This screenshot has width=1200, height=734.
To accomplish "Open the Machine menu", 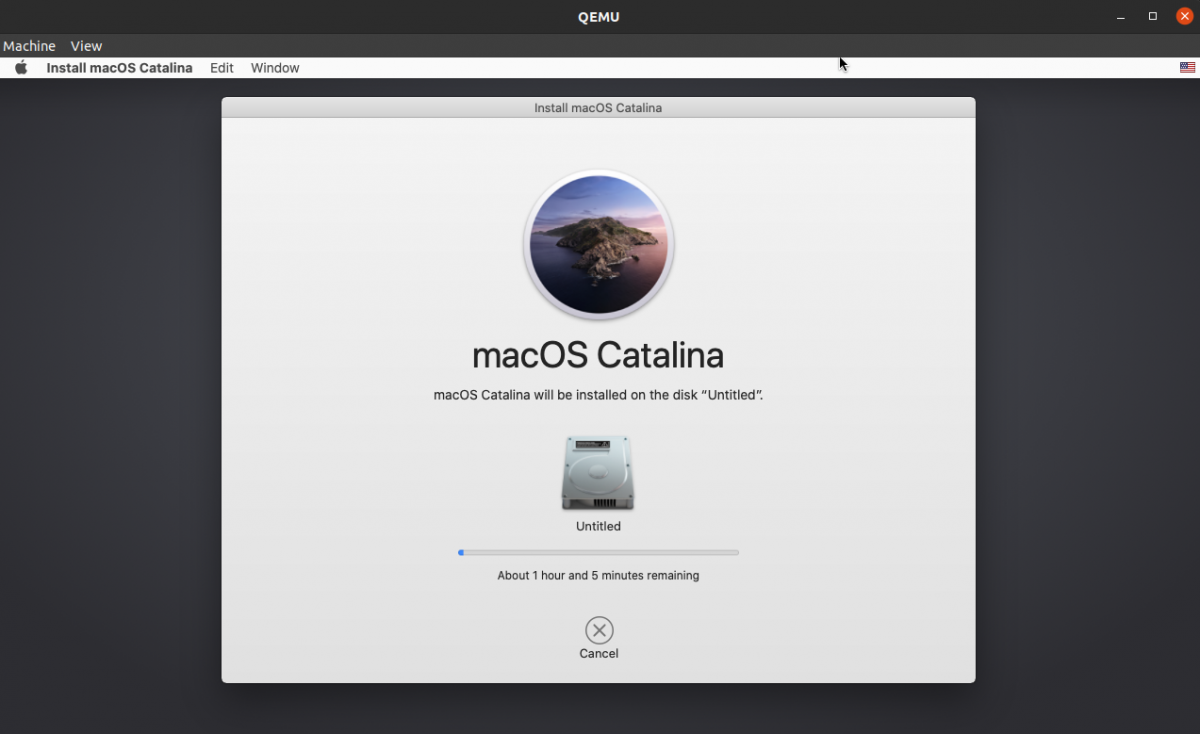I will [29, 45].
